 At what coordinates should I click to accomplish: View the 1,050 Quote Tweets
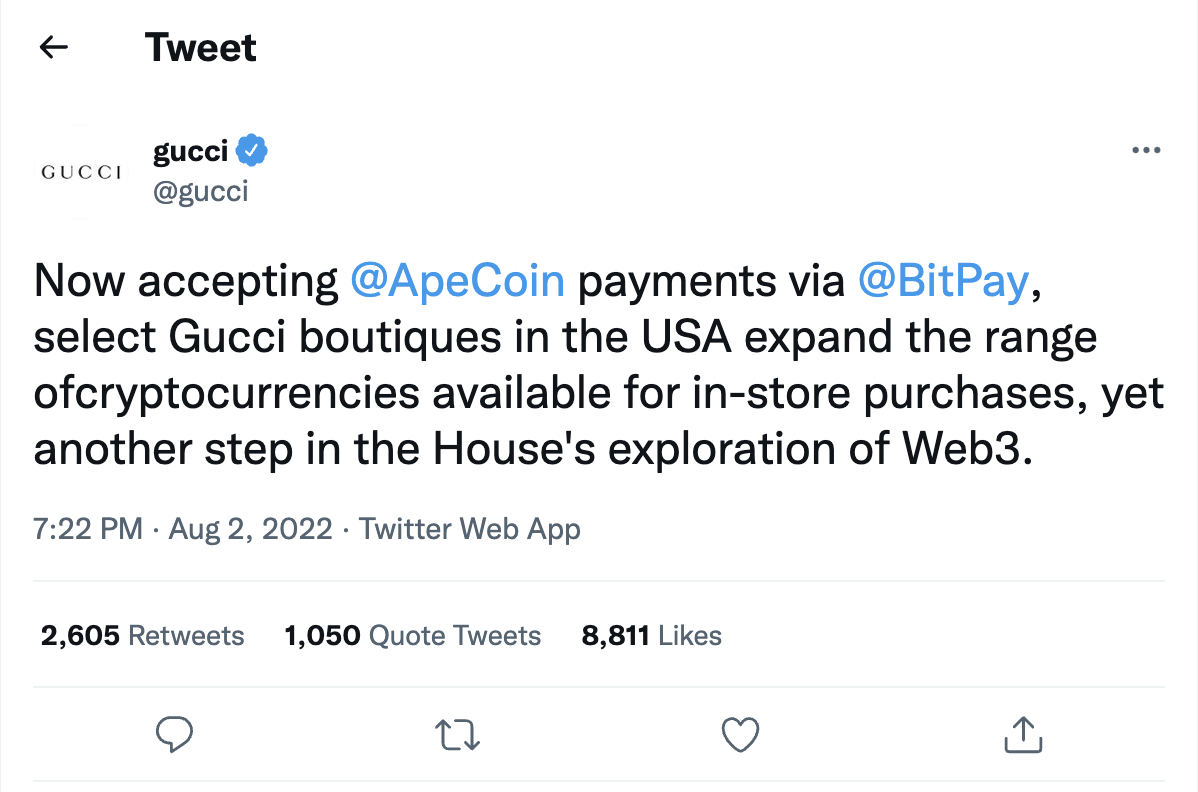[x=413, y=635]
